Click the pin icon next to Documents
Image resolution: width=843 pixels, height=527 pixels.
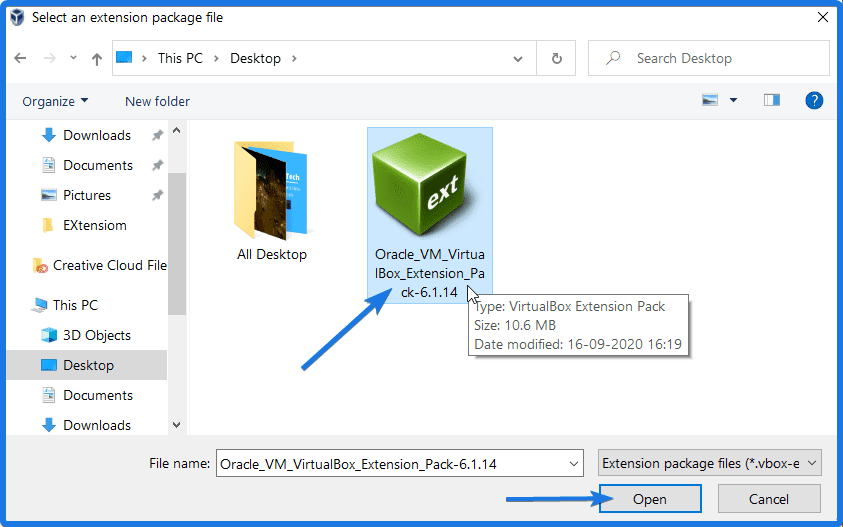click(x=157, y=165)
